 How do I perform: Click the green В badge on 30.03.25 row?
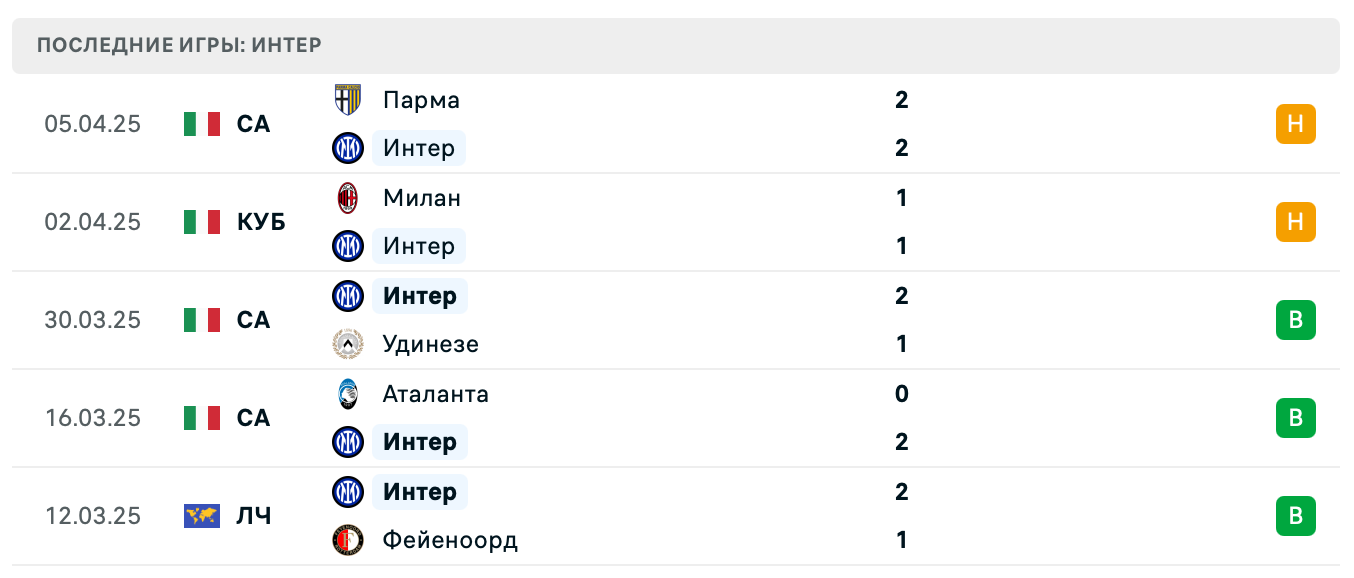coord(1296,320)
